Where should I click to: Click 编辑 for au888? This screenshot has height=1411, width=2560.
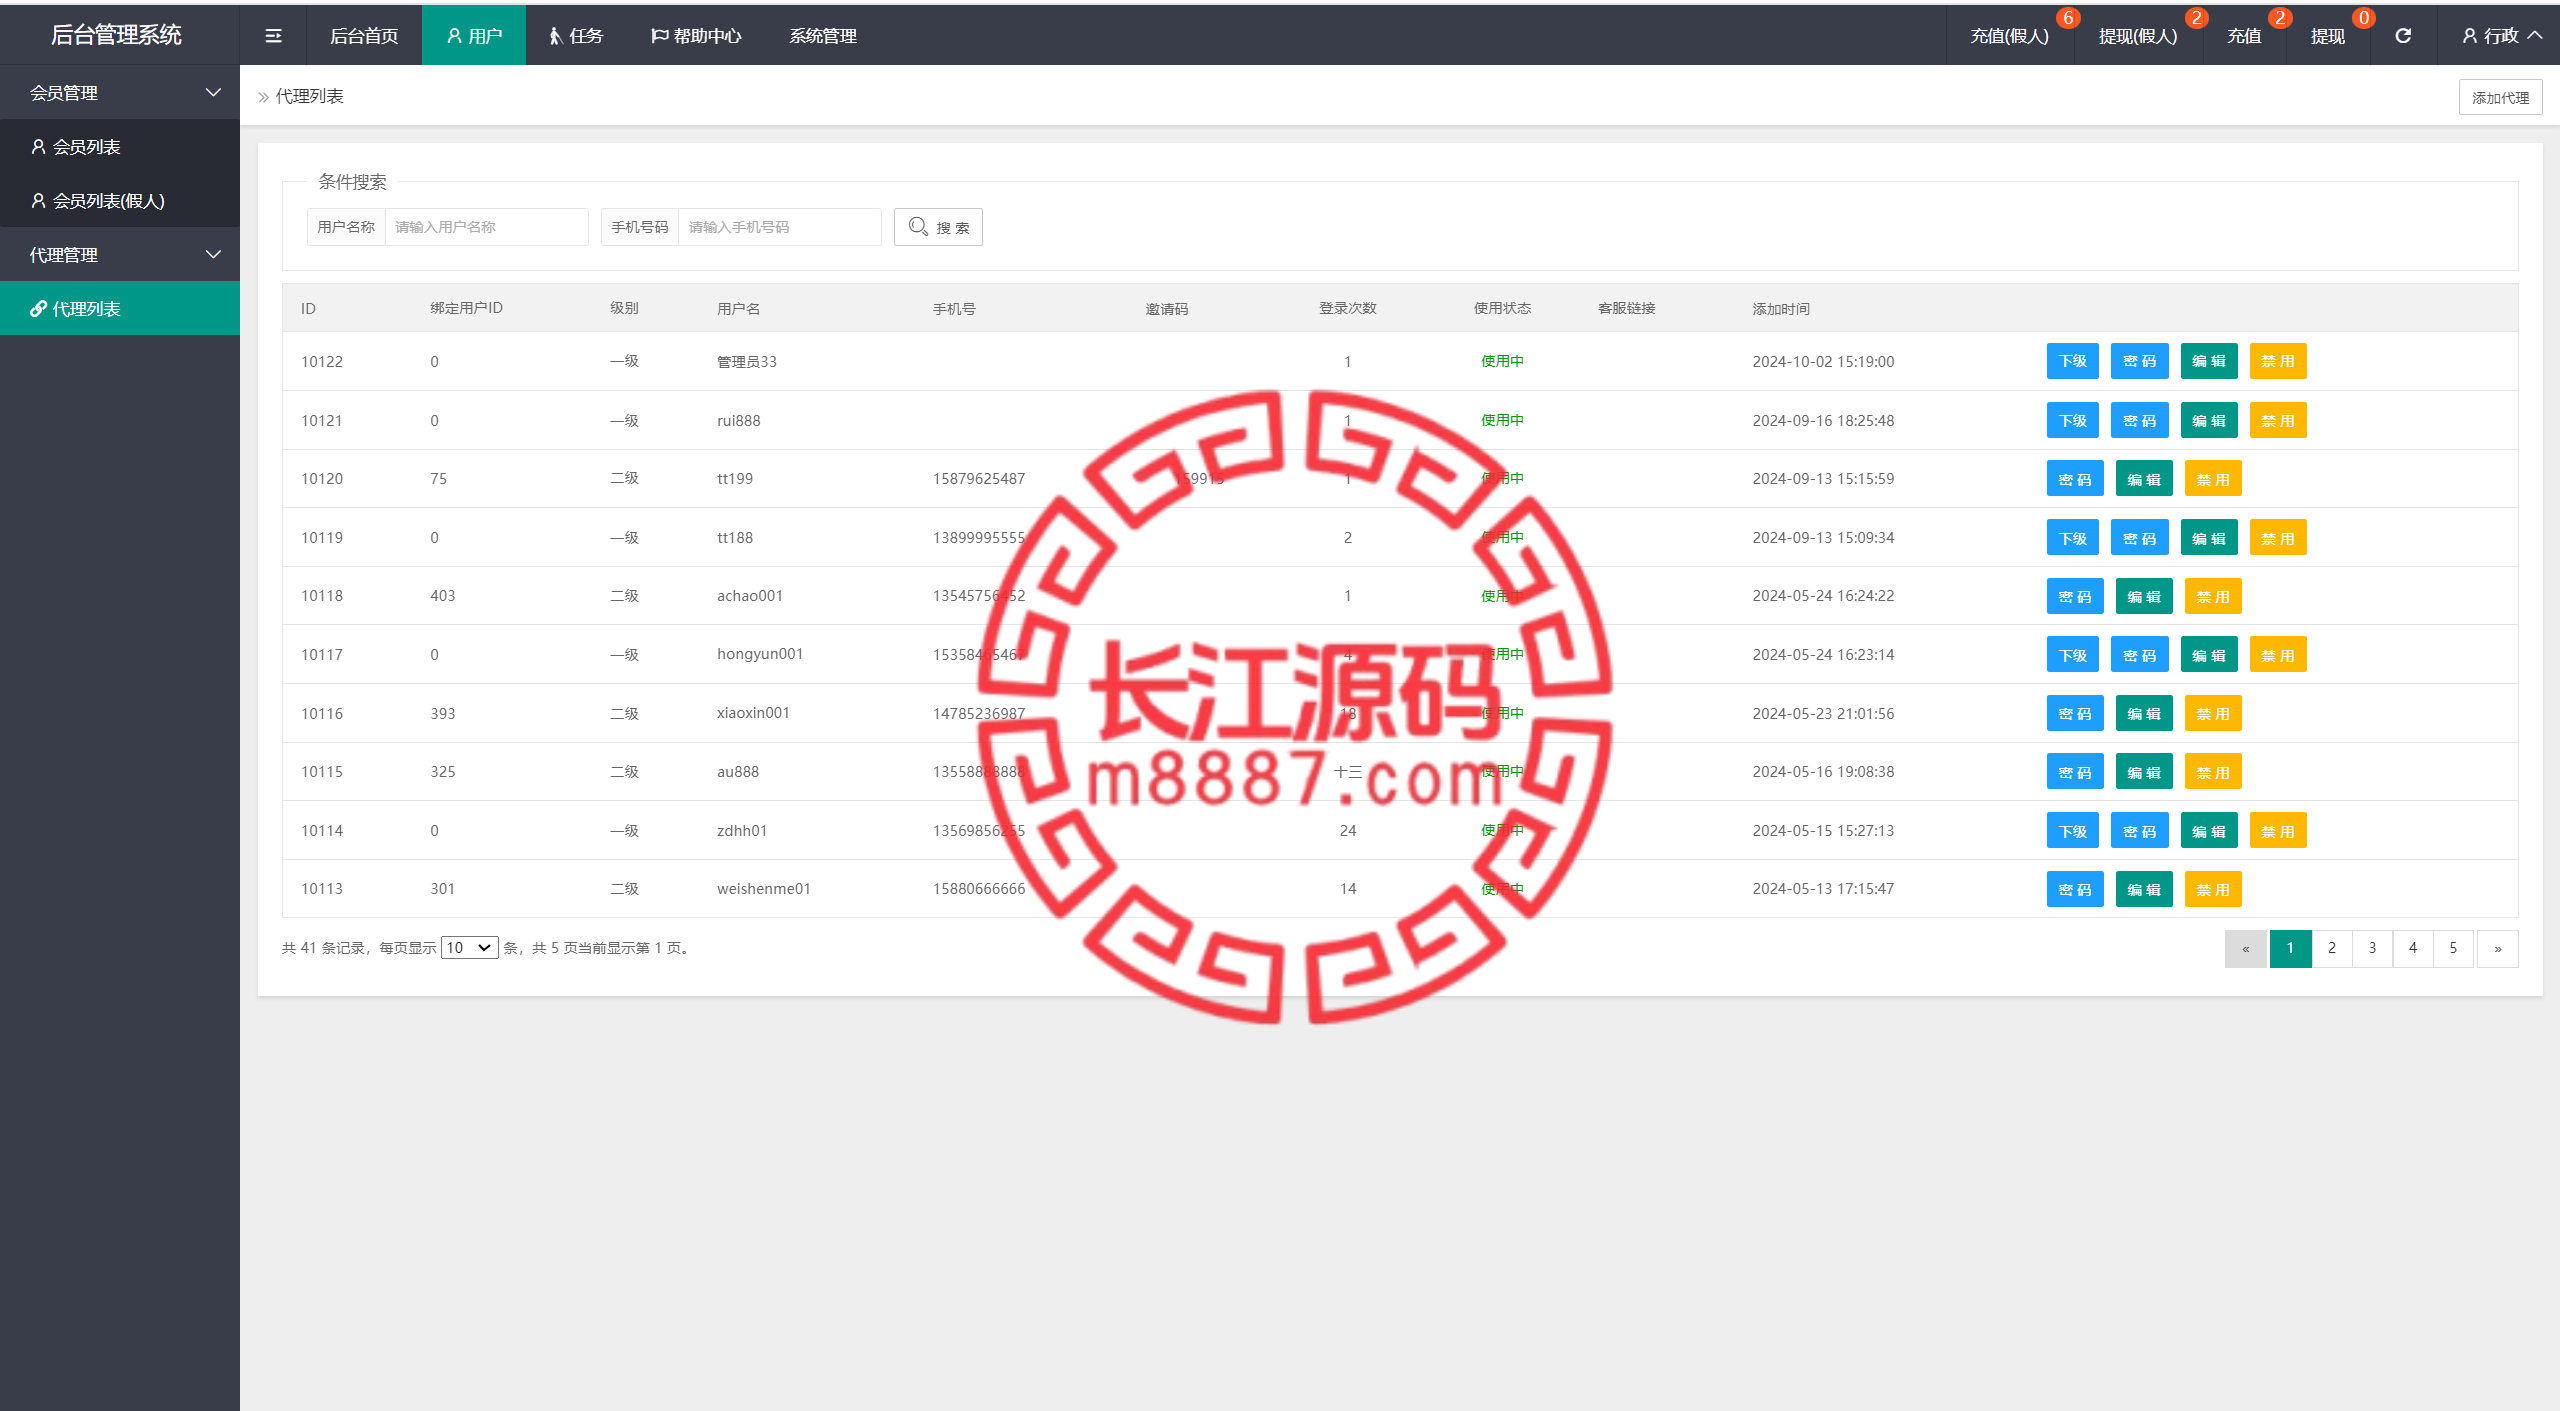[x=2144, y=772]
